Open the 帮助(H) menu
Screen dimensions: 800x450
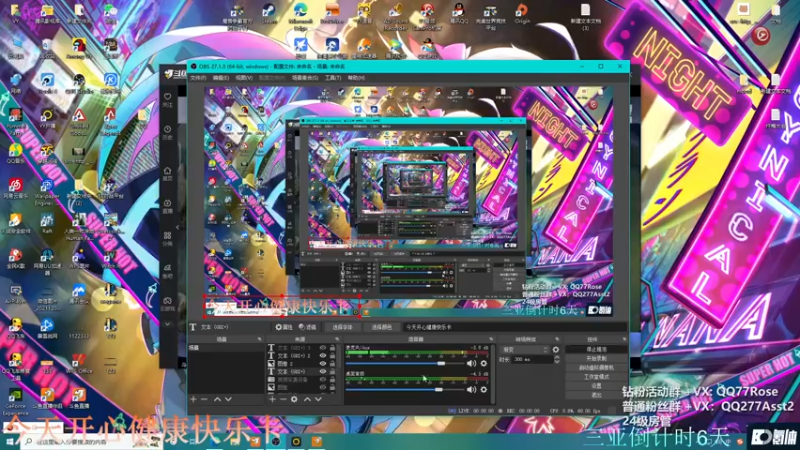(356, 78)
